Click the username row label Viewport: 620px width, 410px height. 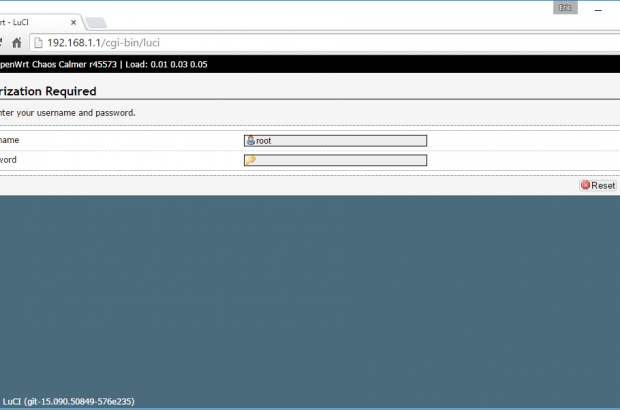[x=10, y=141]
